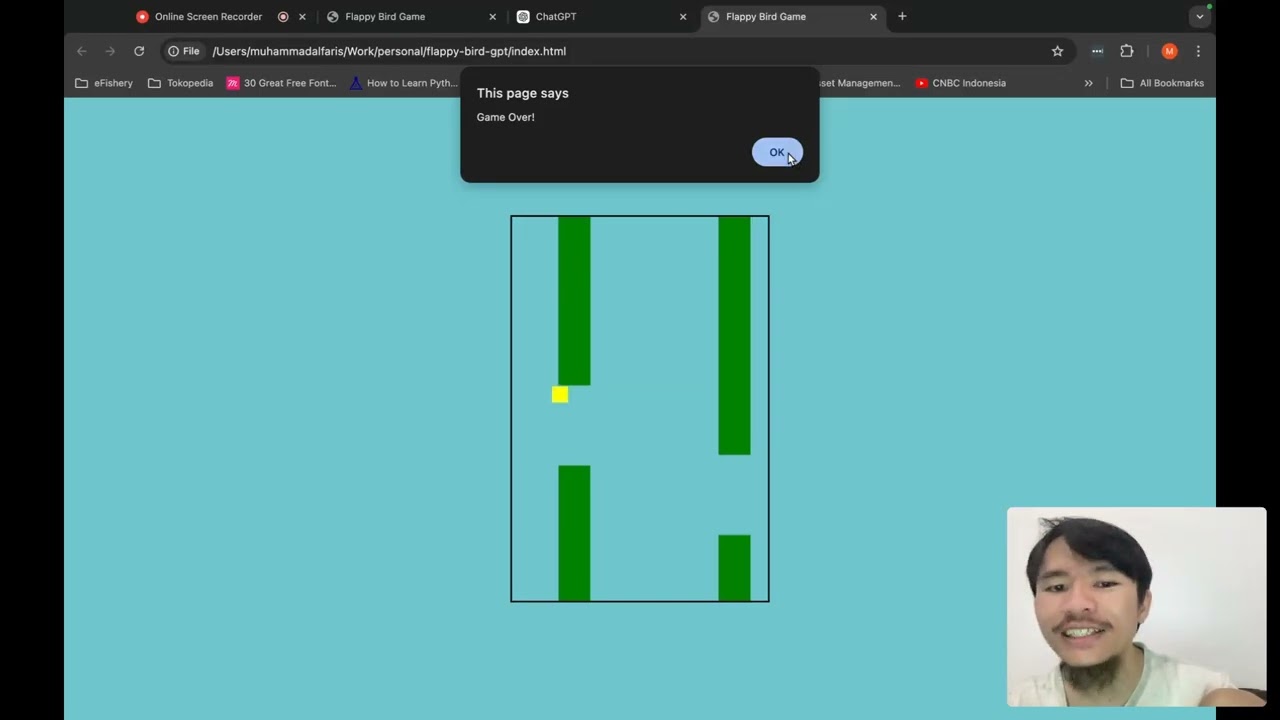The height and width of the screenshot is (720, 1280).
Task: Switch to the Online Screen Recorder tab
Action: [x=208, y=17]
